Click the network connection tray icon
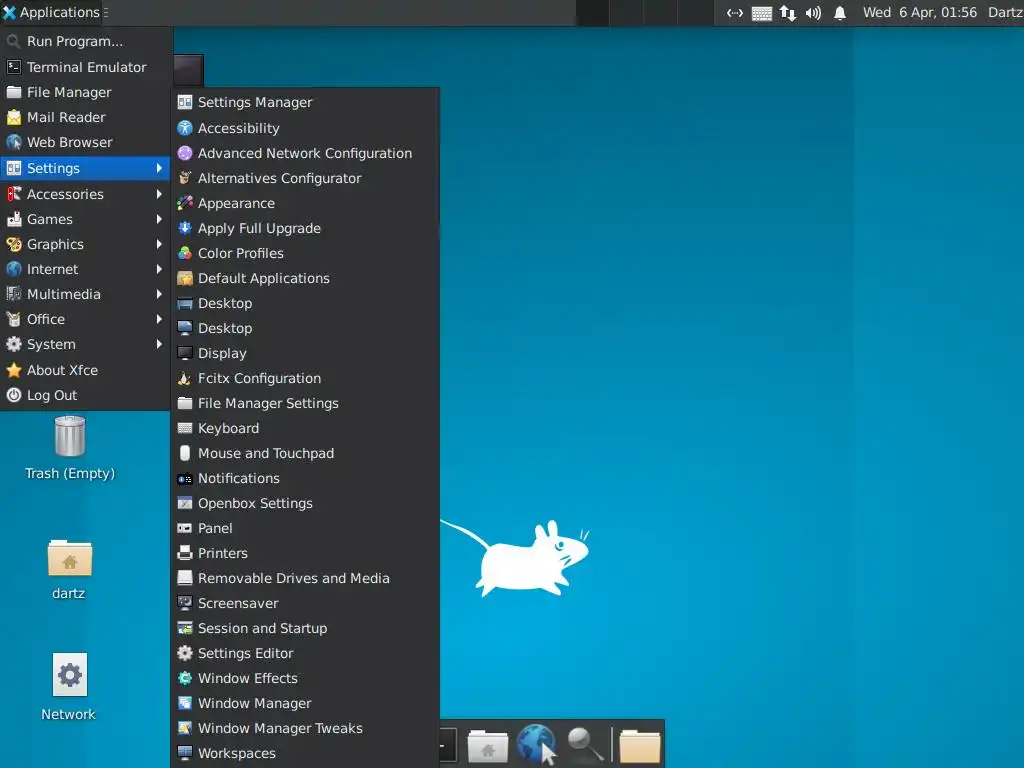The image size is (1024, 768). (x=788, y=13)
